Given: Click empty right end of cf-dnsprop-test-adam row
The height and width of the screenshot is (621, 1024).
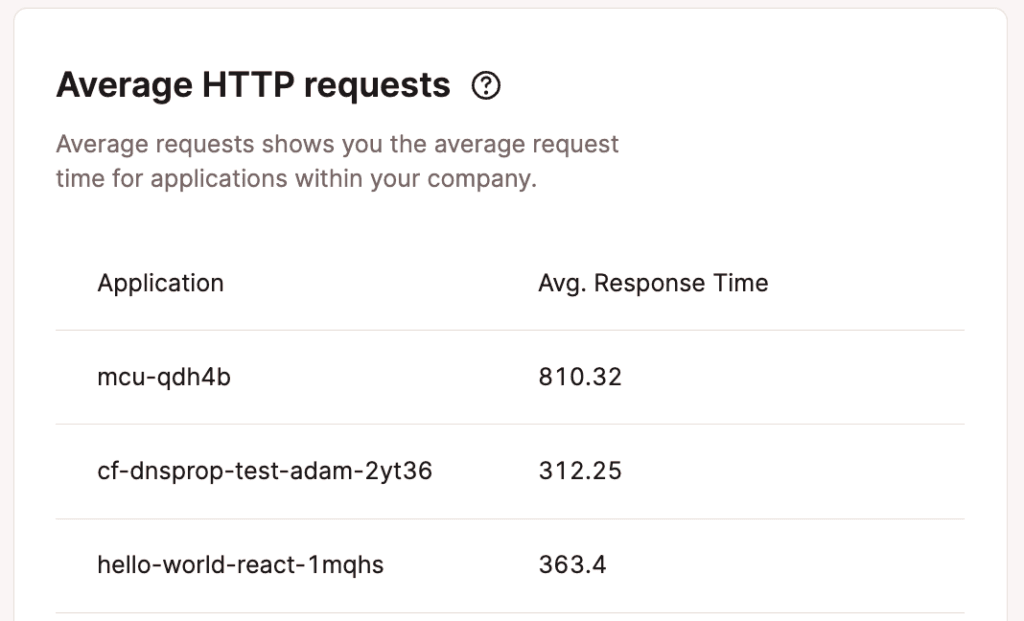Looking at the screenshot, I should click(880, 471).
